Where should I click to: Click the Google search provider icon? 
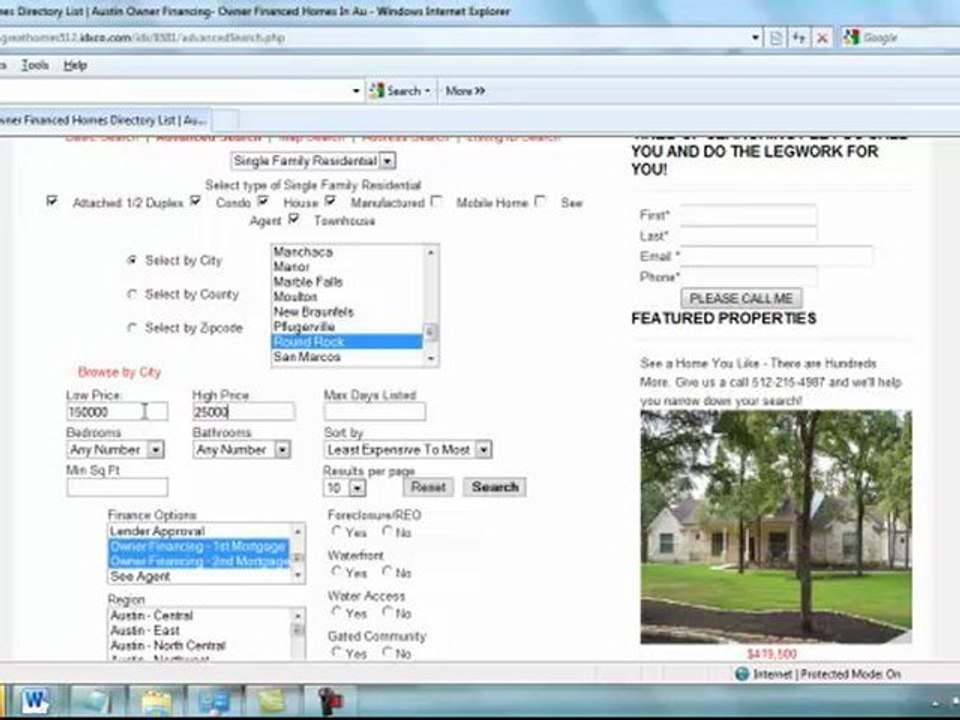[852, 38]
